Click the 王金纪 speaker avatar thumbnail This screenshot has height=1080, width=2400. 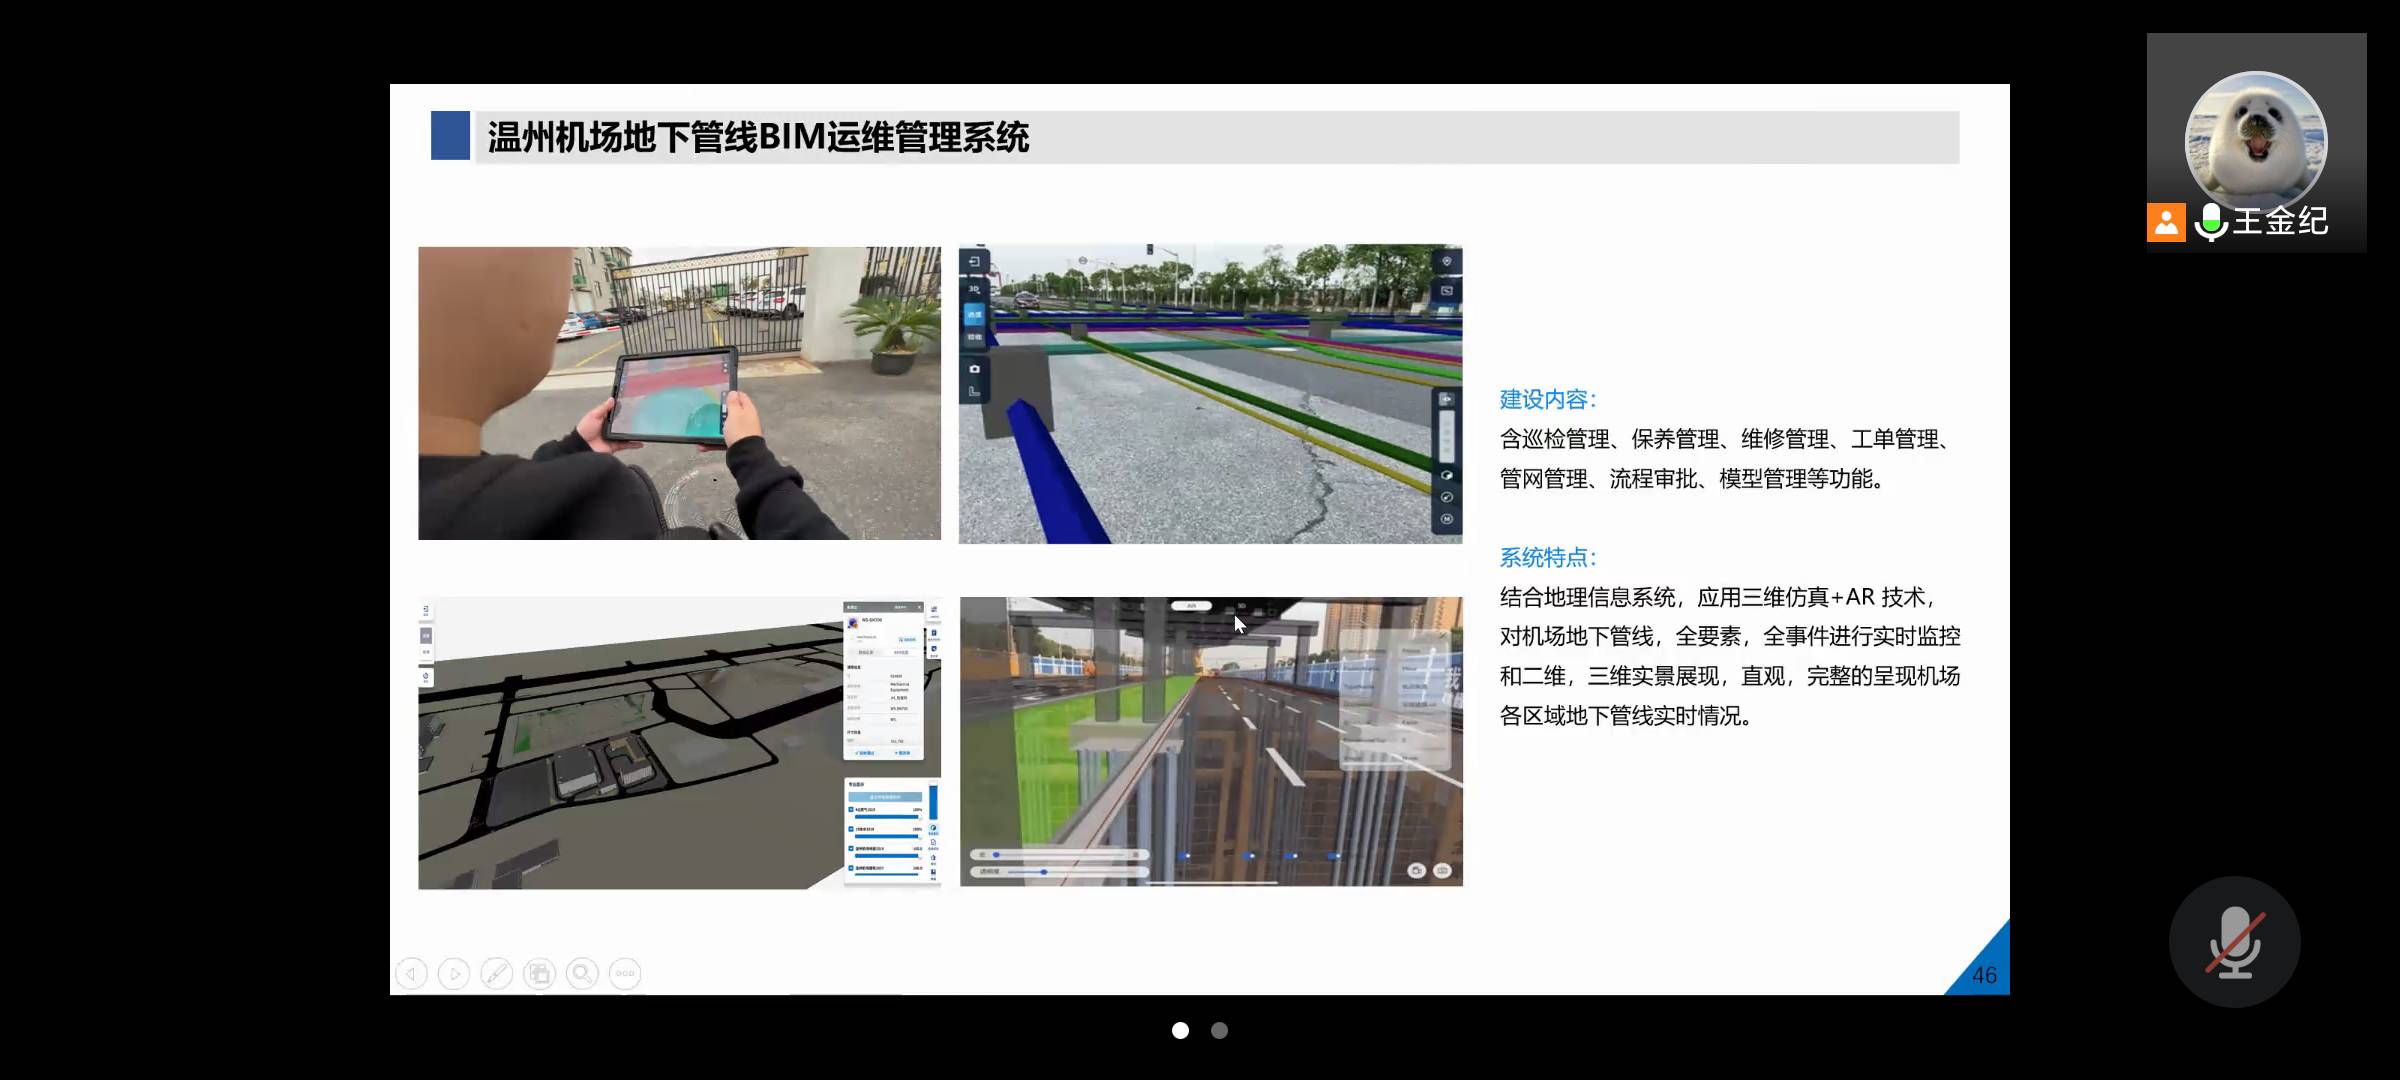[x=2255, y=140]
